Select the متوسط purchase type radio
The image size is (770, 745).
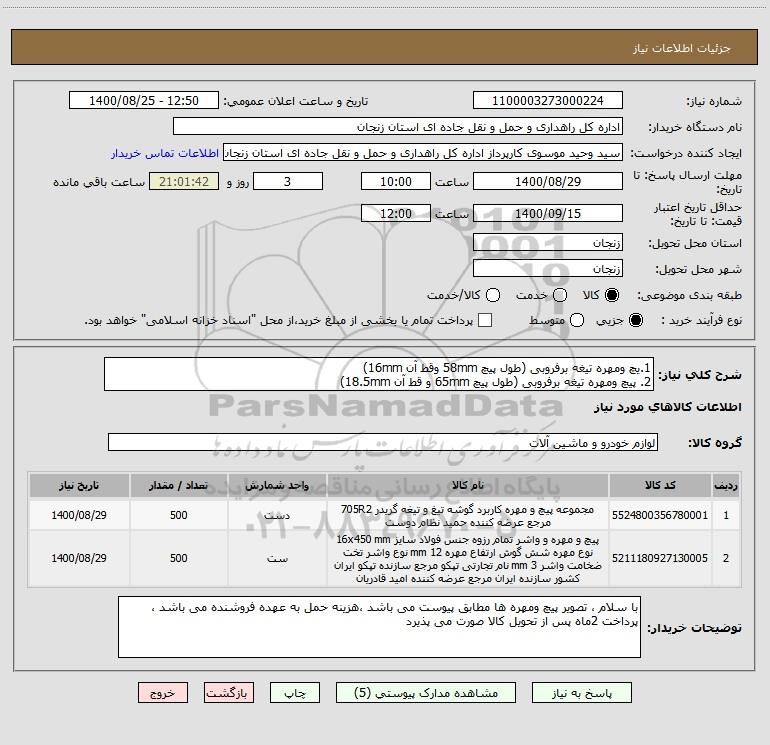[x=577, y=320]
